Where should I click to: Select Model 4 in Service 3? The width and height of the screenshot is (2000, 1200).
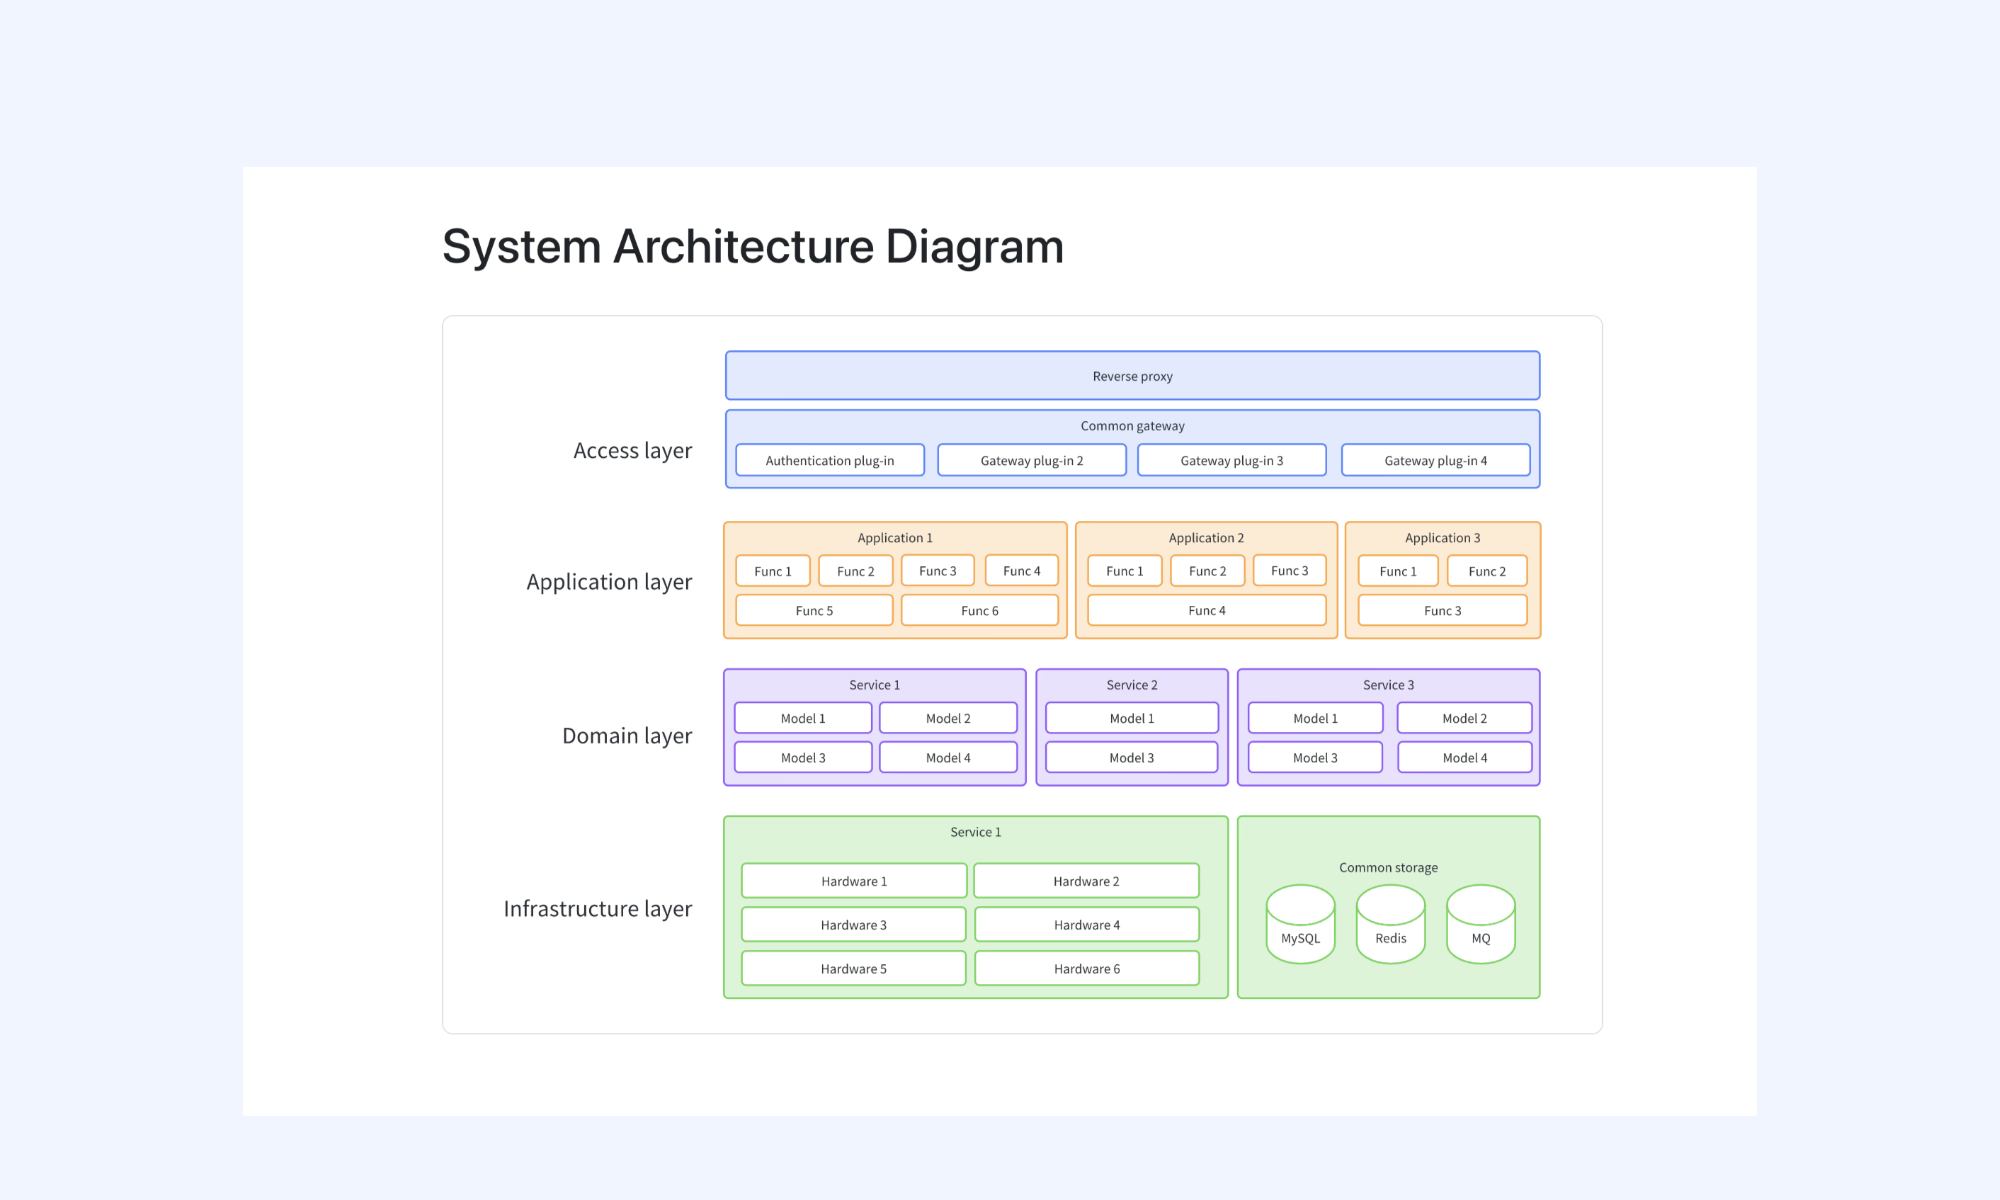[1465, 757]
